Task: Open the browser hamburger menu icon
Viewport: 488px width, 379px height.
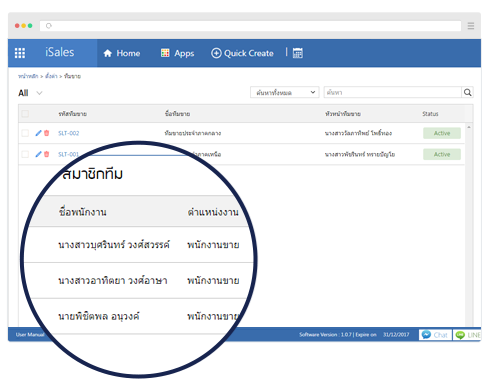Action: click(471, 26)
